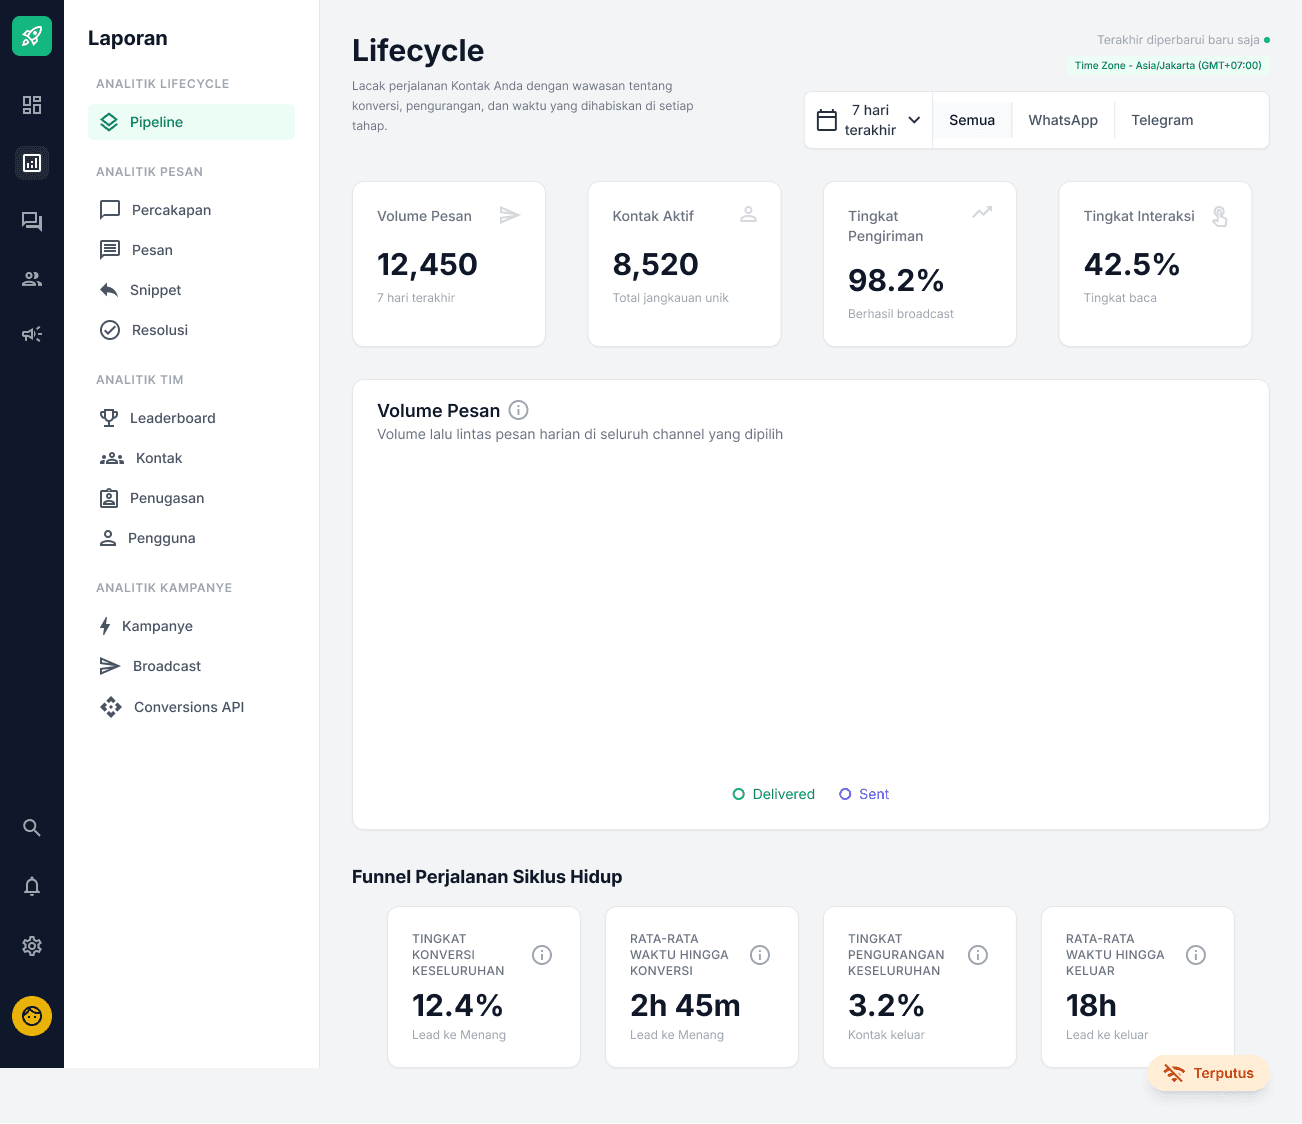
Task: Toggle the Delivered series in chart legend
Action: coord(774,794)
